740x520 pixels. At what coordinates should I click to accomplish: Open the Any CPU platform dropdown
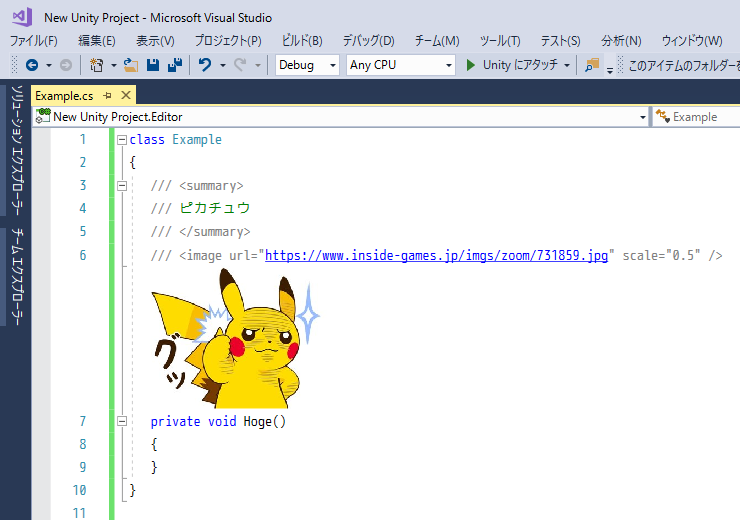(401, 65)
